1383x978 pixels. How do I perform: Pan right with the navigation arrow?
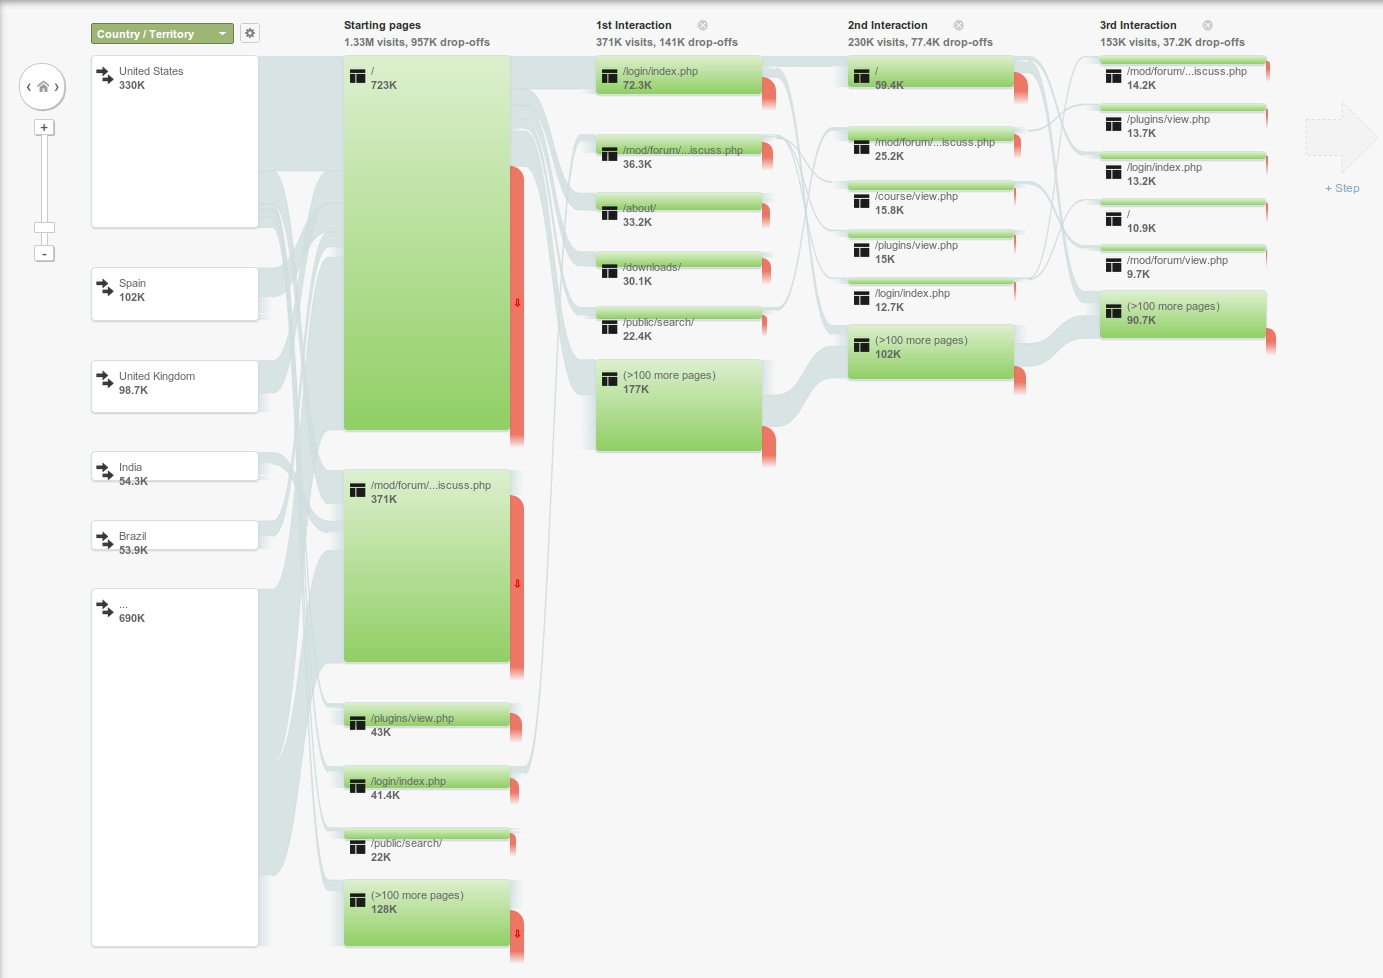[57, 87]
